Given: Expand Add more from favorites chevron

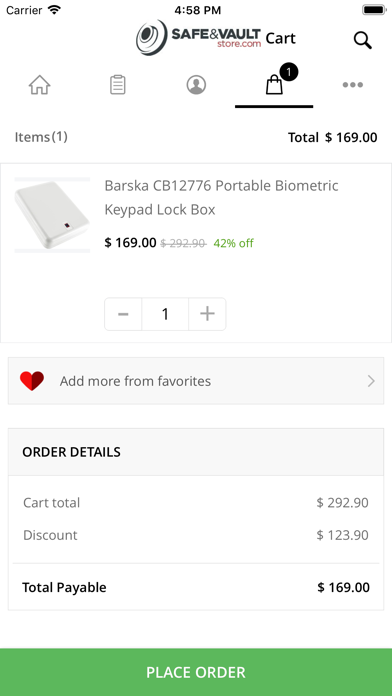Looking at the screenshot, I should point(371,381).
